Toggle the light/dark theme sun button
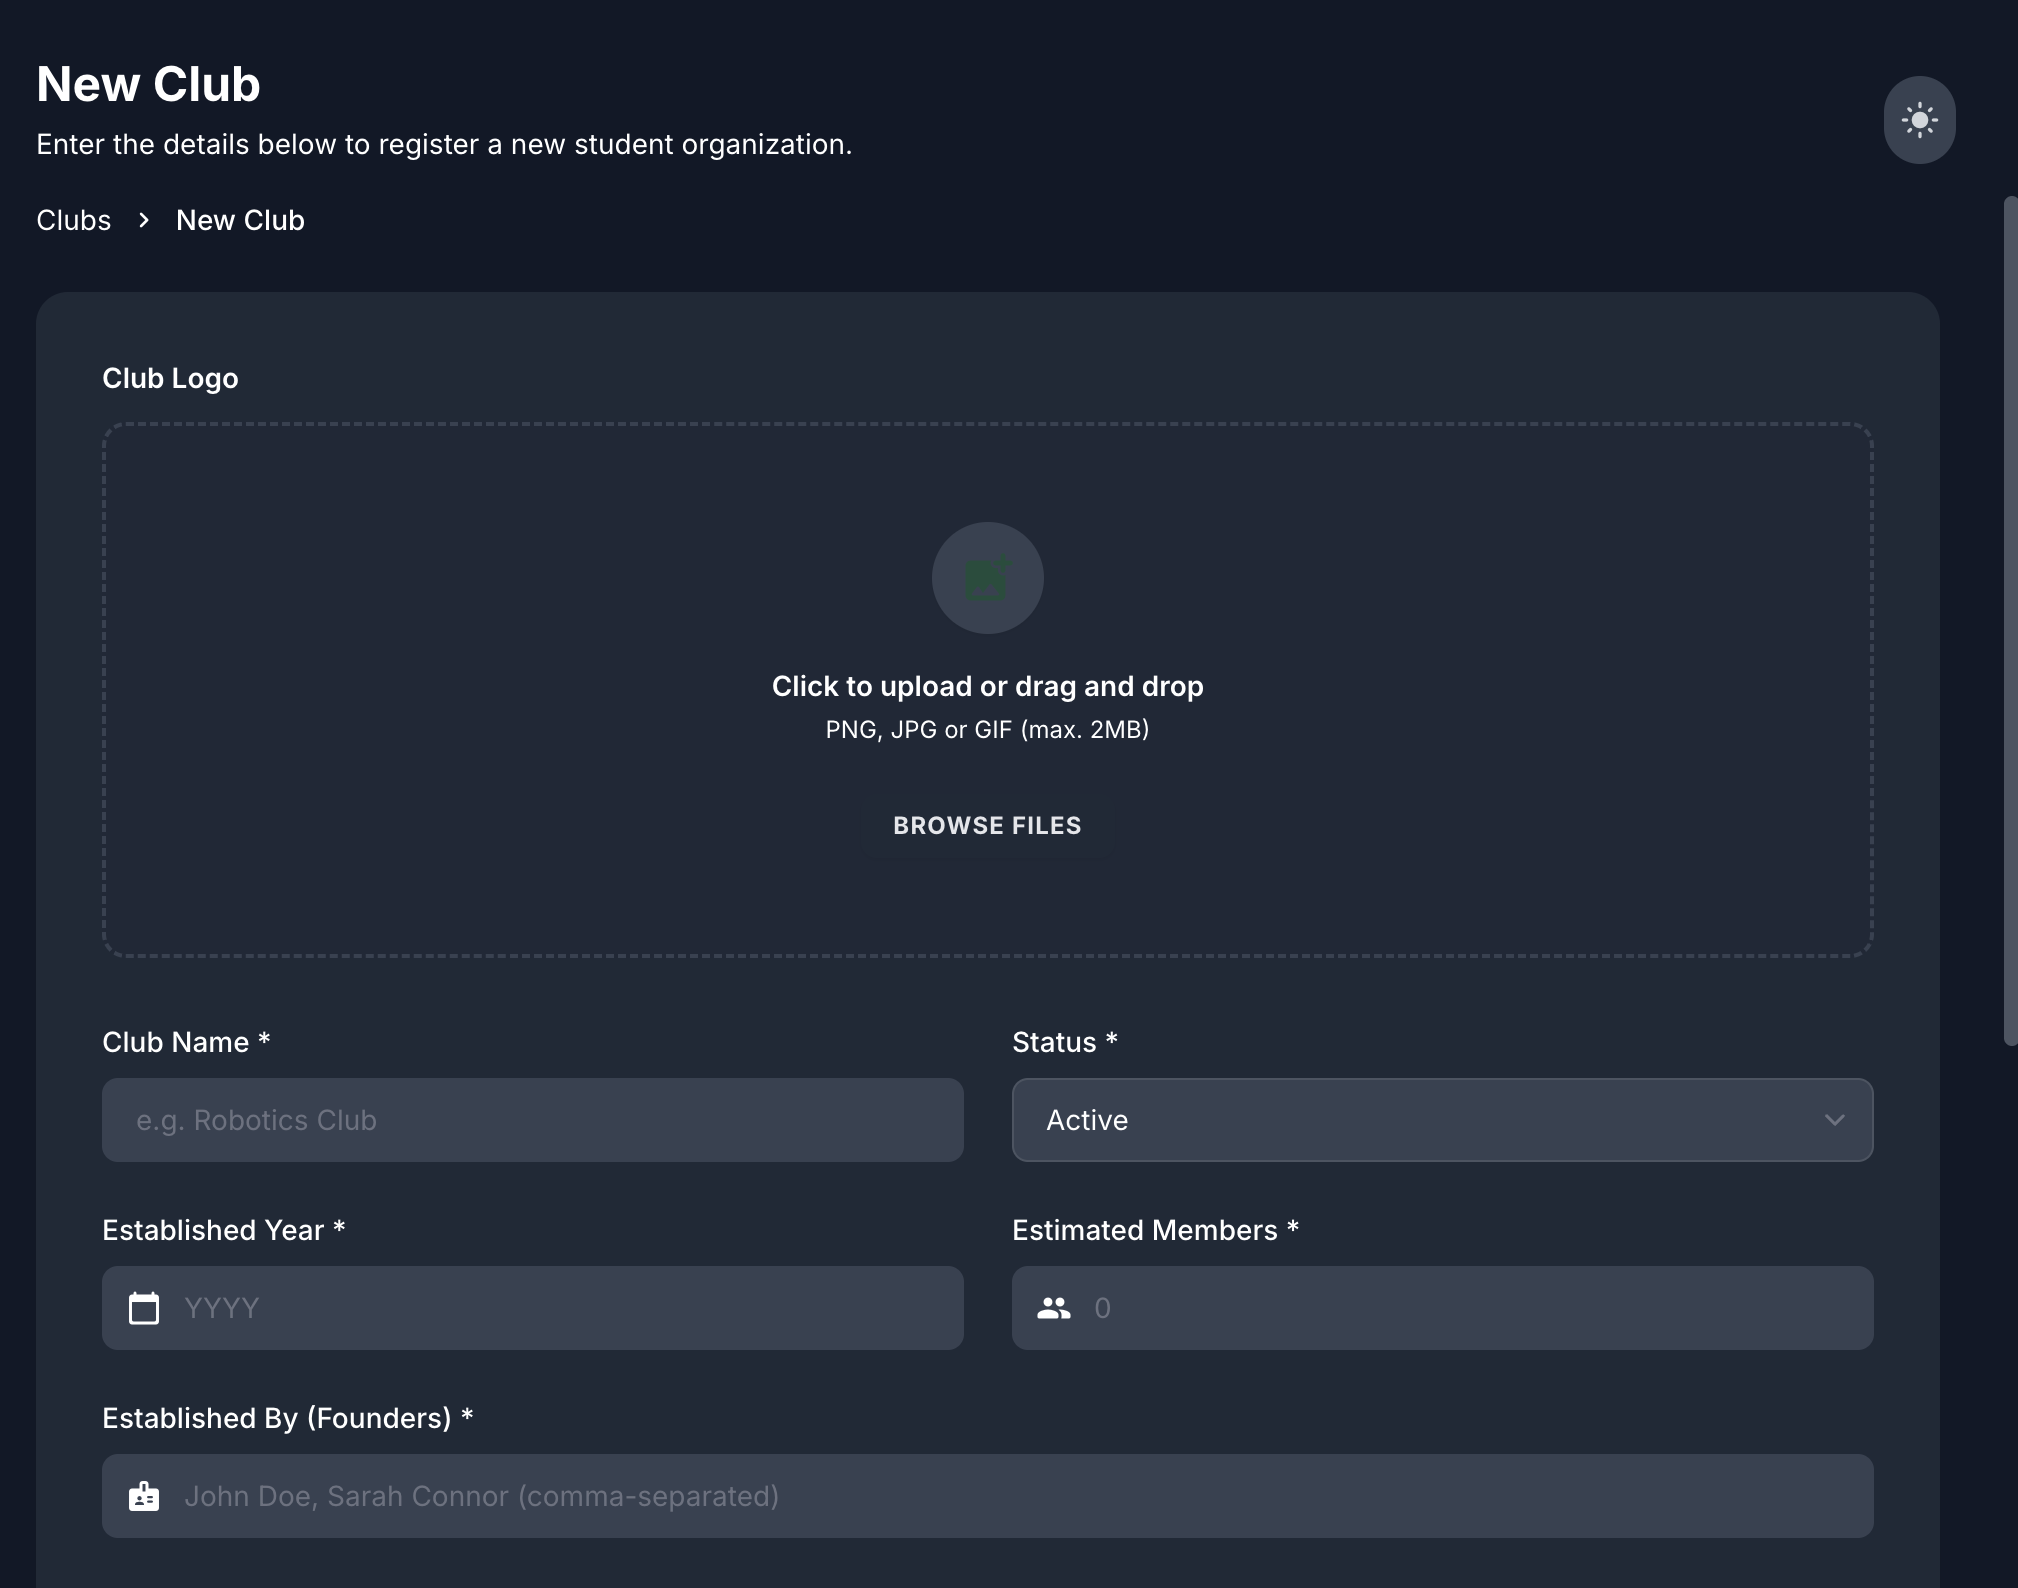 point(1919,120)
